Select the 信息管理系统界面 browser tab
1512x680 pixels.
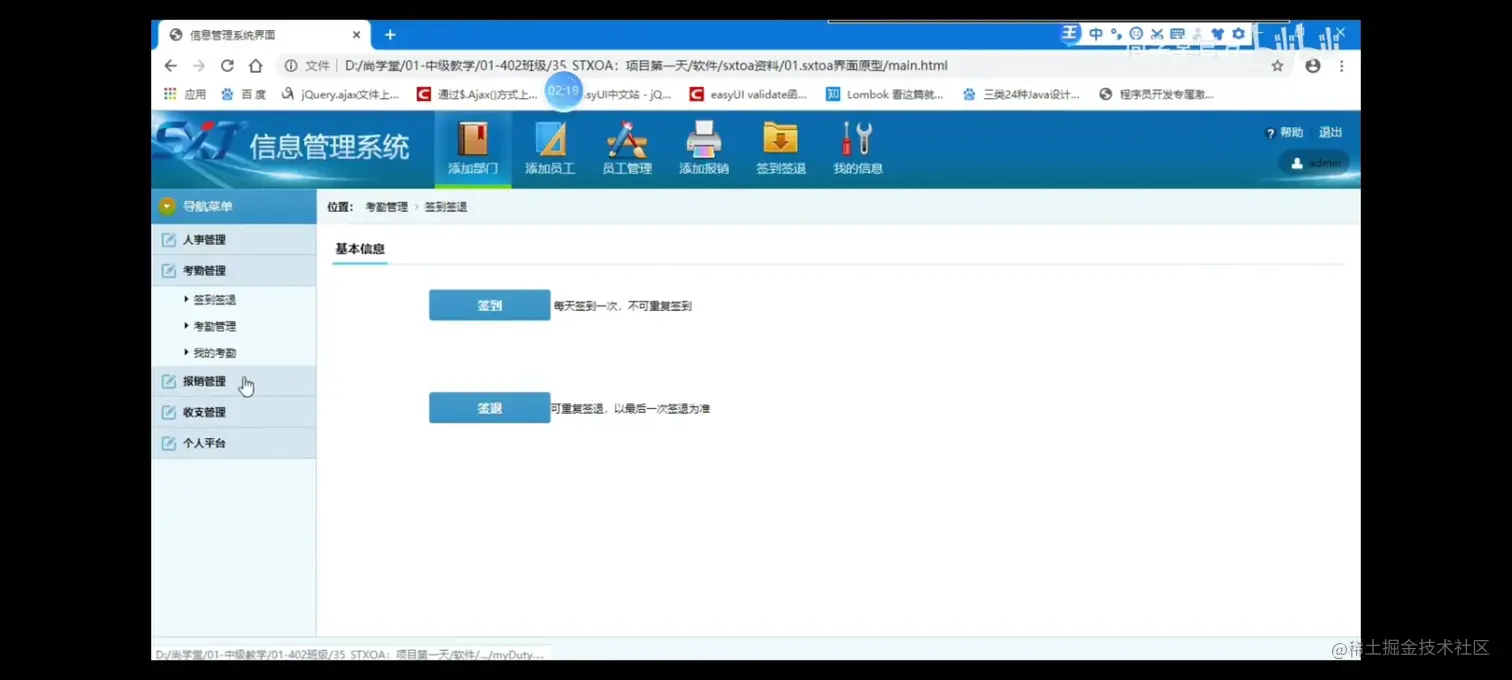[x=265, y=35]
